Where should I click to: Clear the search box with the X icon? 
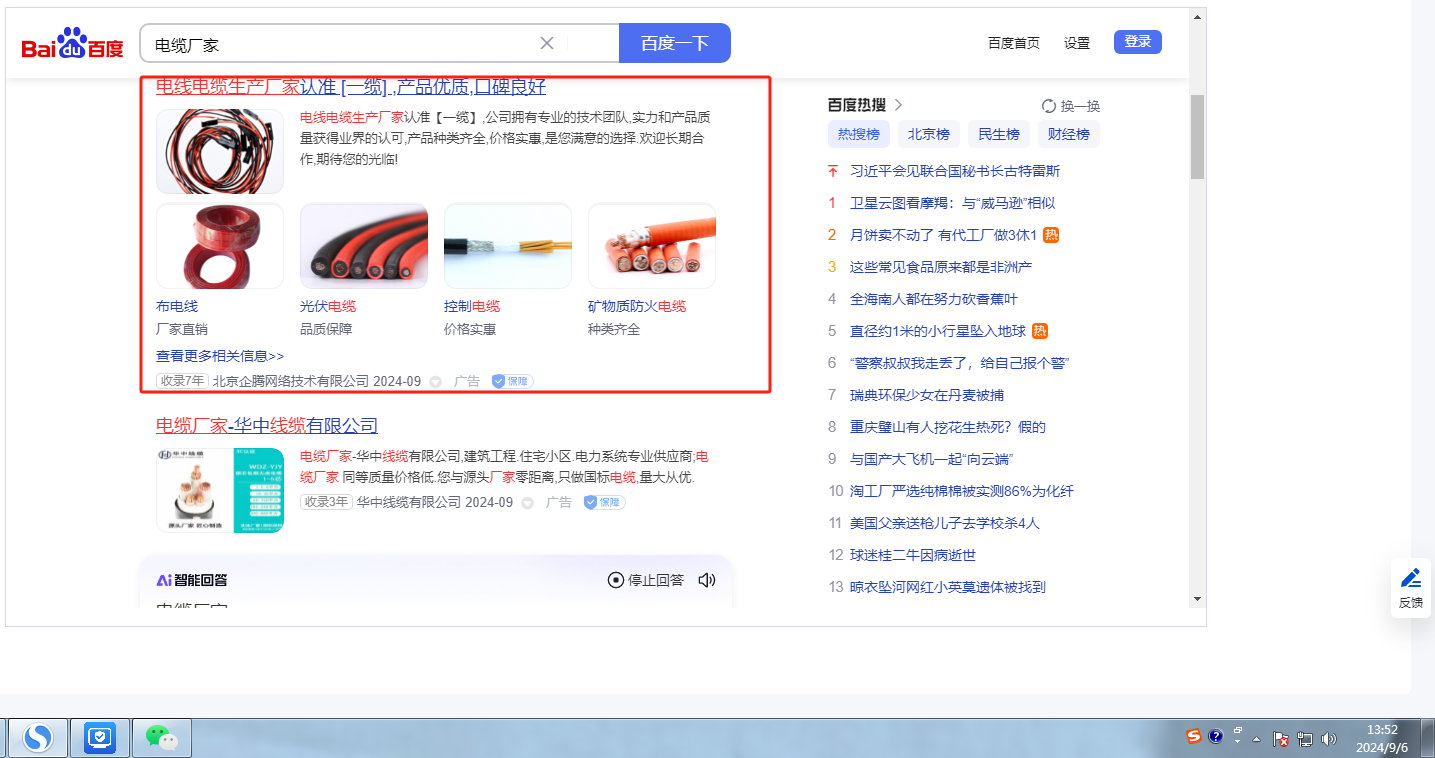(x=547, y=43)
